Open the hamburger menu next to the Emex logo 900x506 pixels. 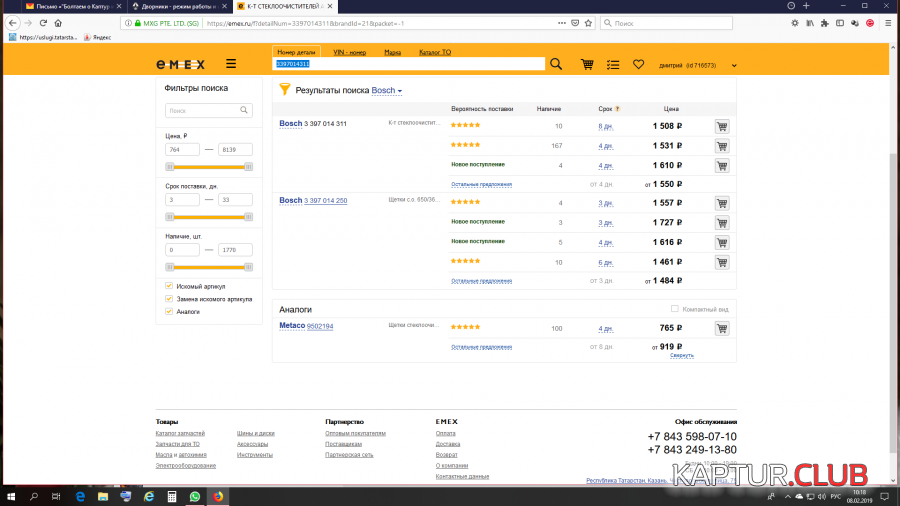click(231, 64)
